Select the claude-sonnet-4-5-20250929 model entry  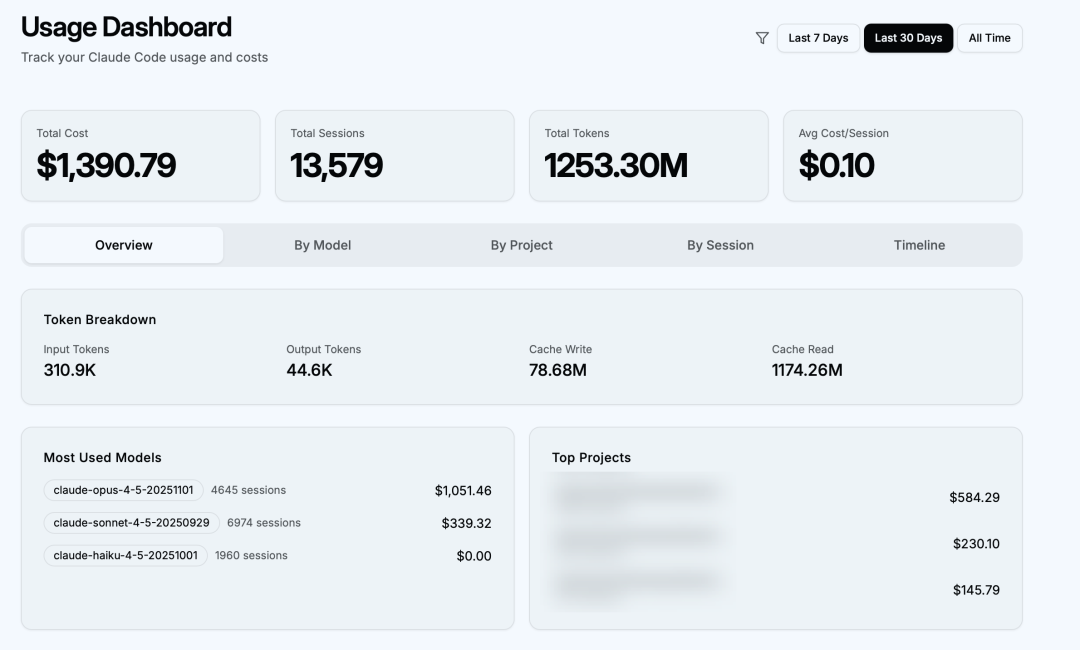pyautogui.click(x=125, y=522)
